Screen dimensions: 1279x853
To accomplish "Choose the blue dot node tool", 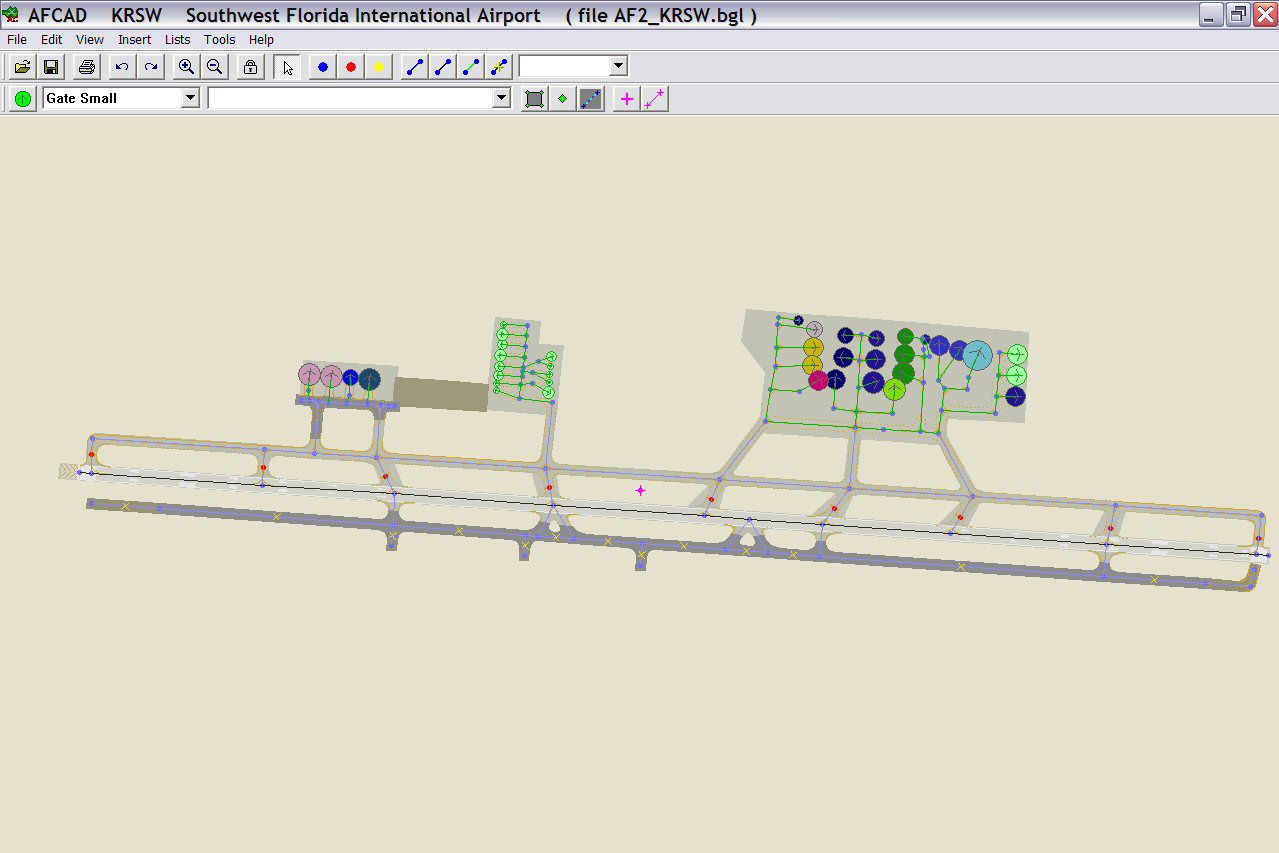I will pos(322,67).
